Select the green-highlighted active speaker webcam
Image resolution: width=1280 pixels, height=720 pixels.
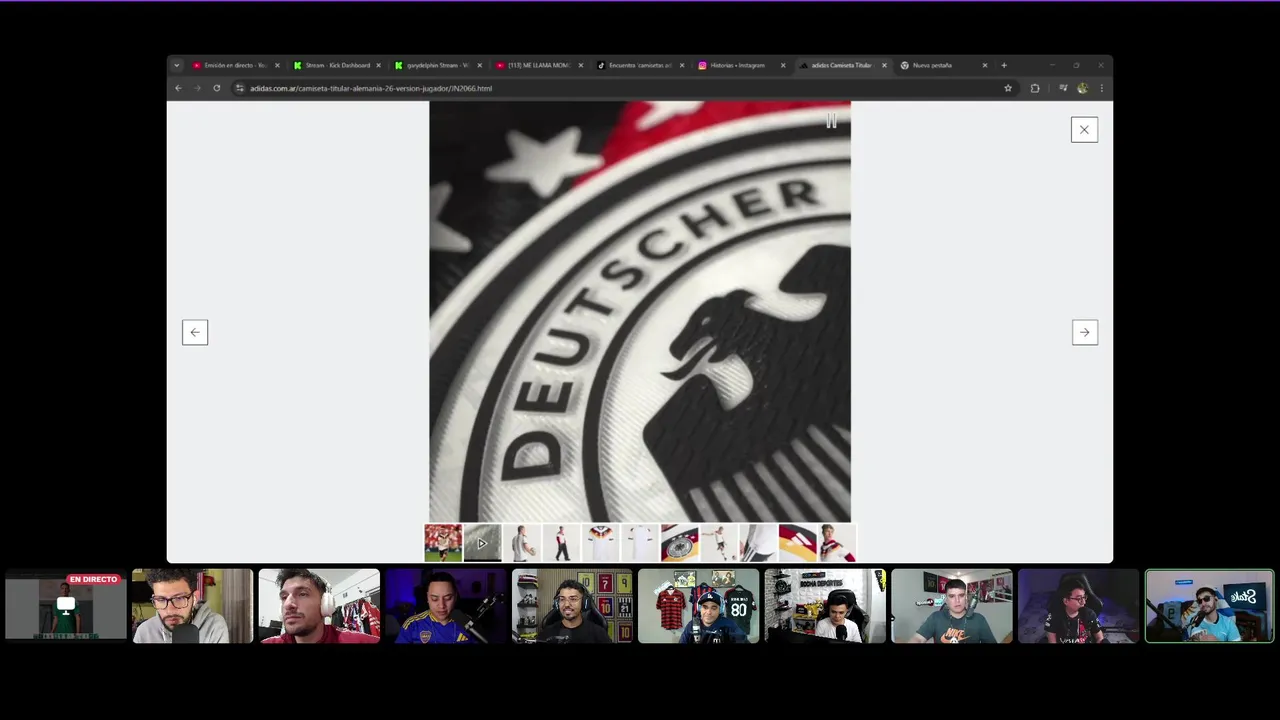pos(1209,606)
